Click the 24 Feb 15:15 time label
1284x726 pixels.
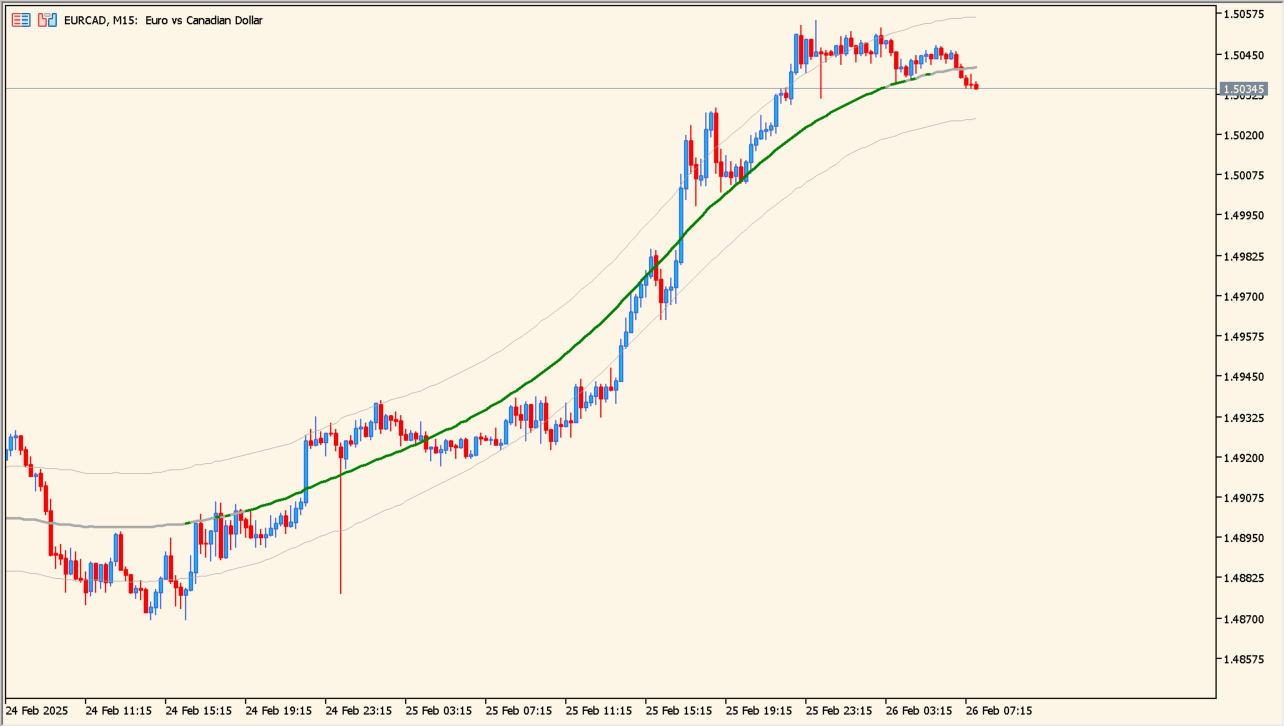[198, 711]
